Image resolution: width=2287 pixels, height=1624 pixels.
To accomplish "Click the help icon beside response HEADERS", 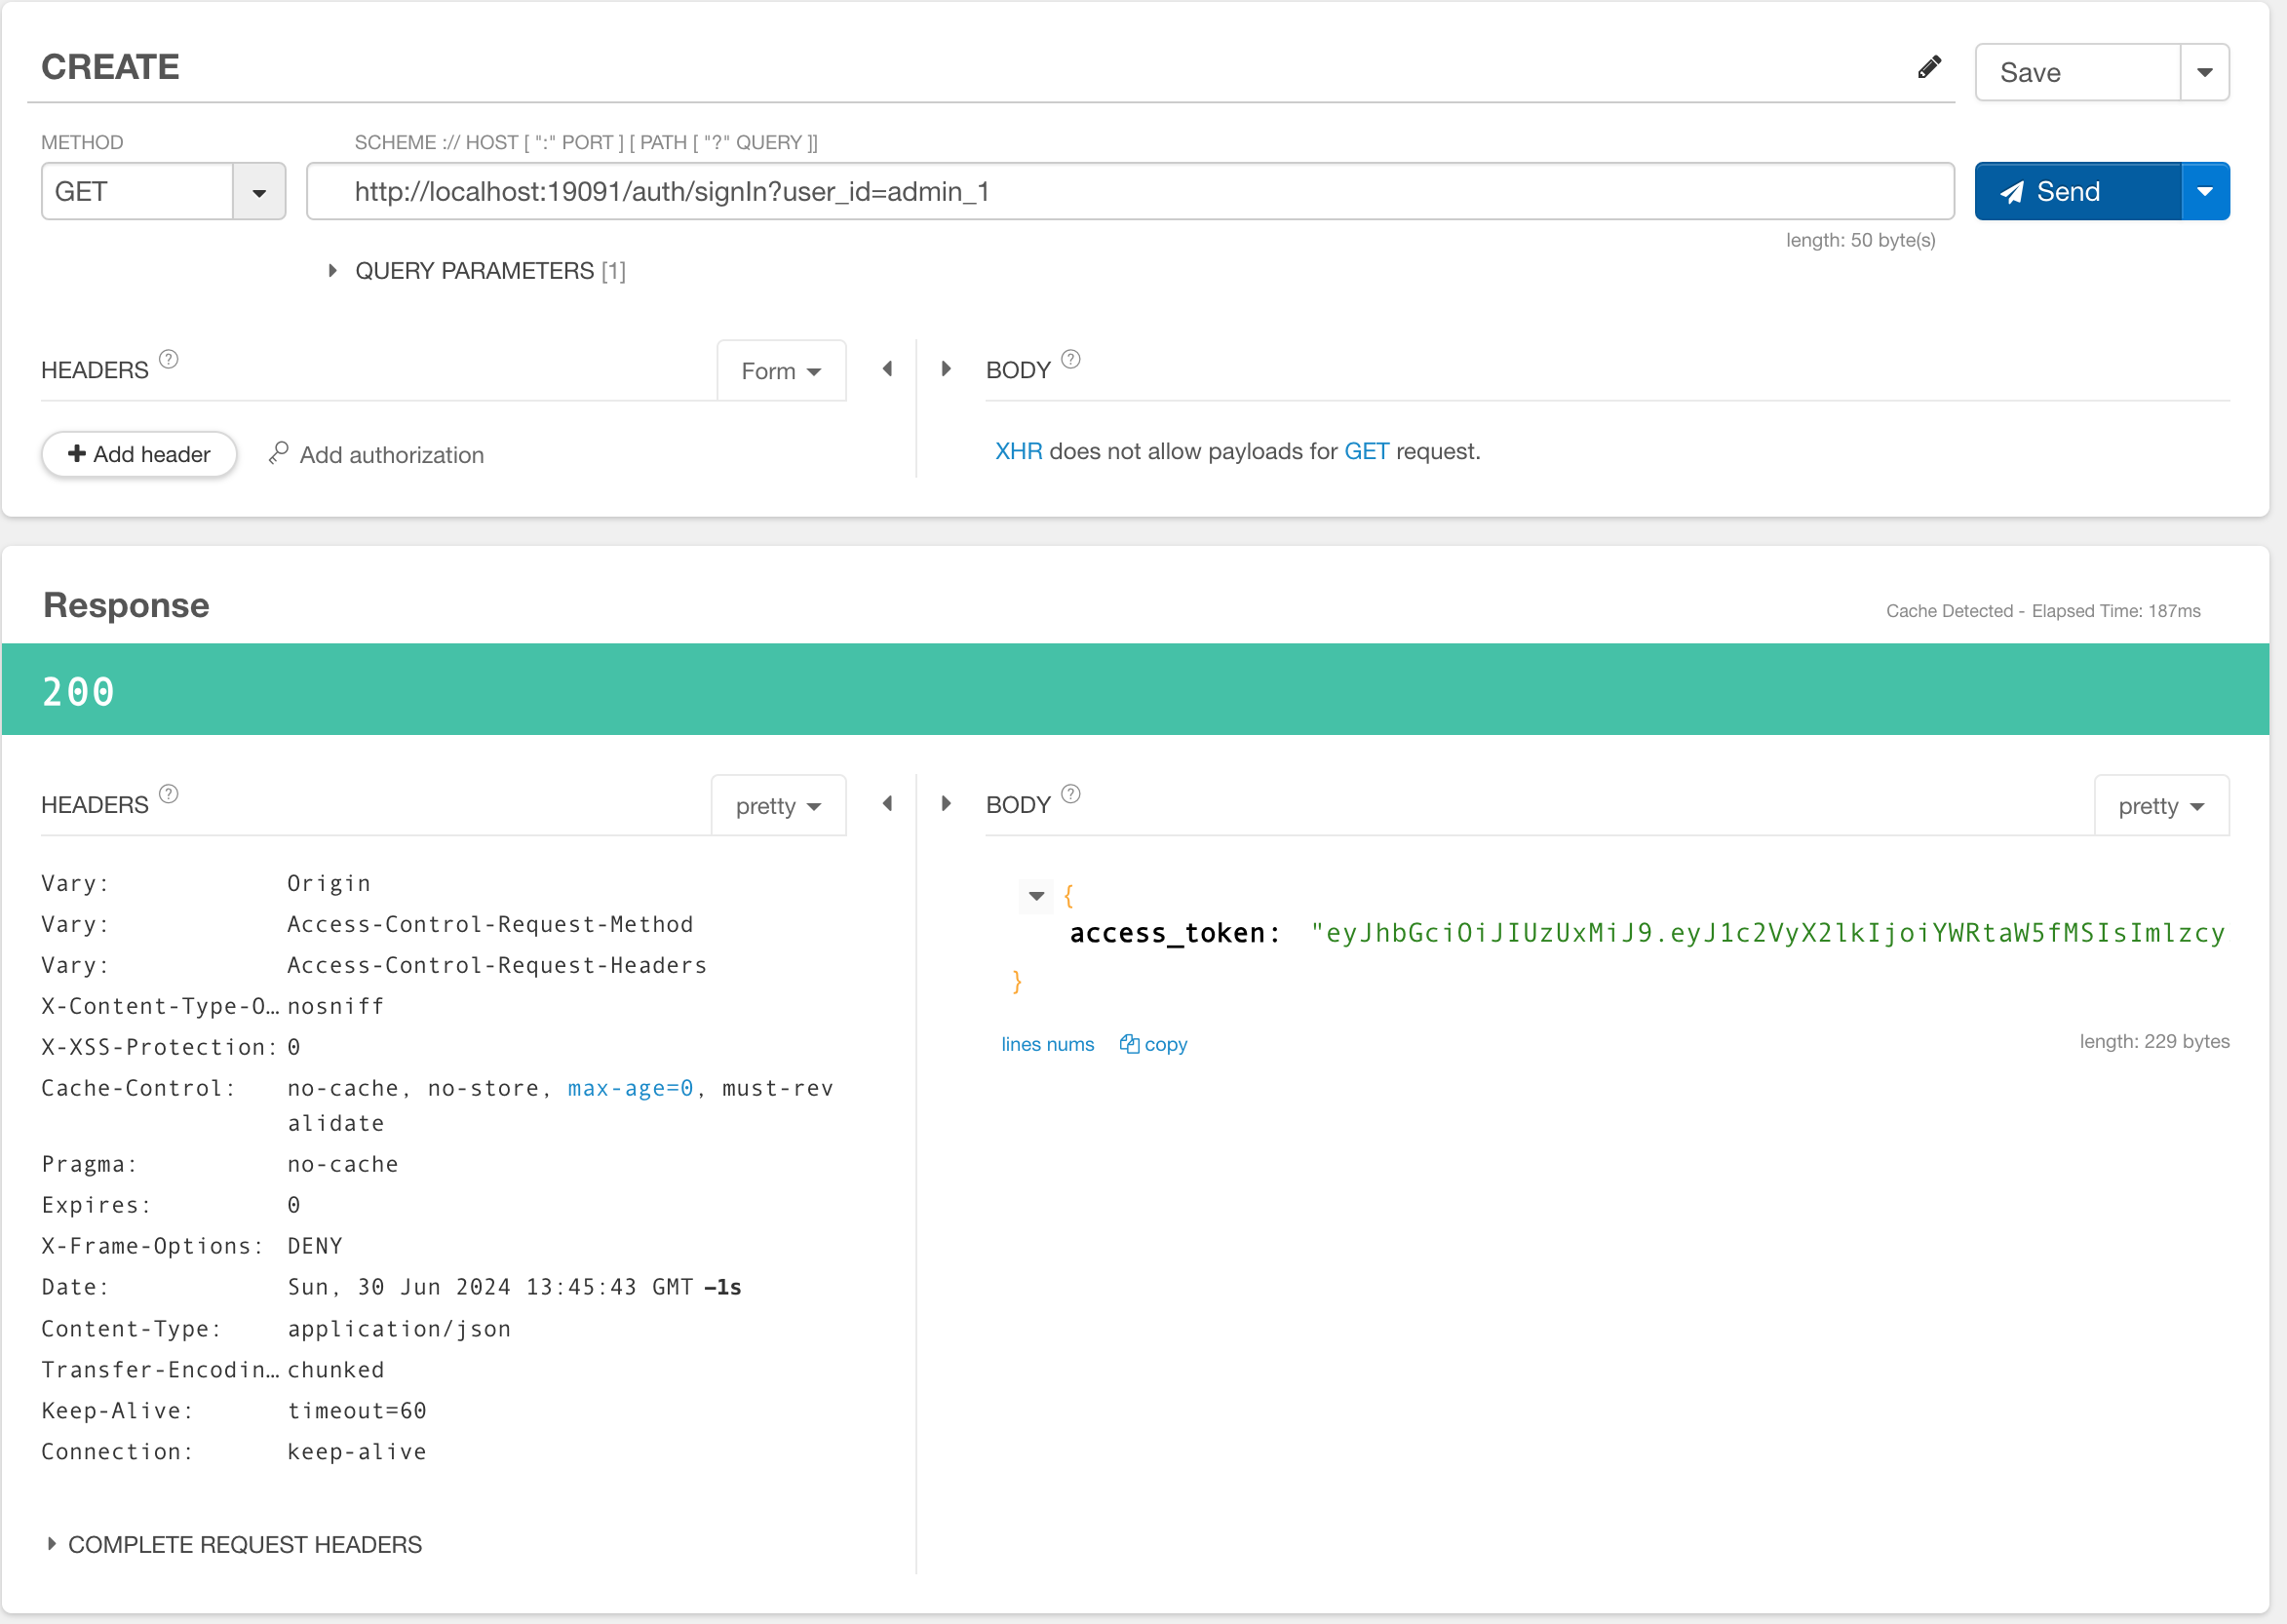I will 169,794.
